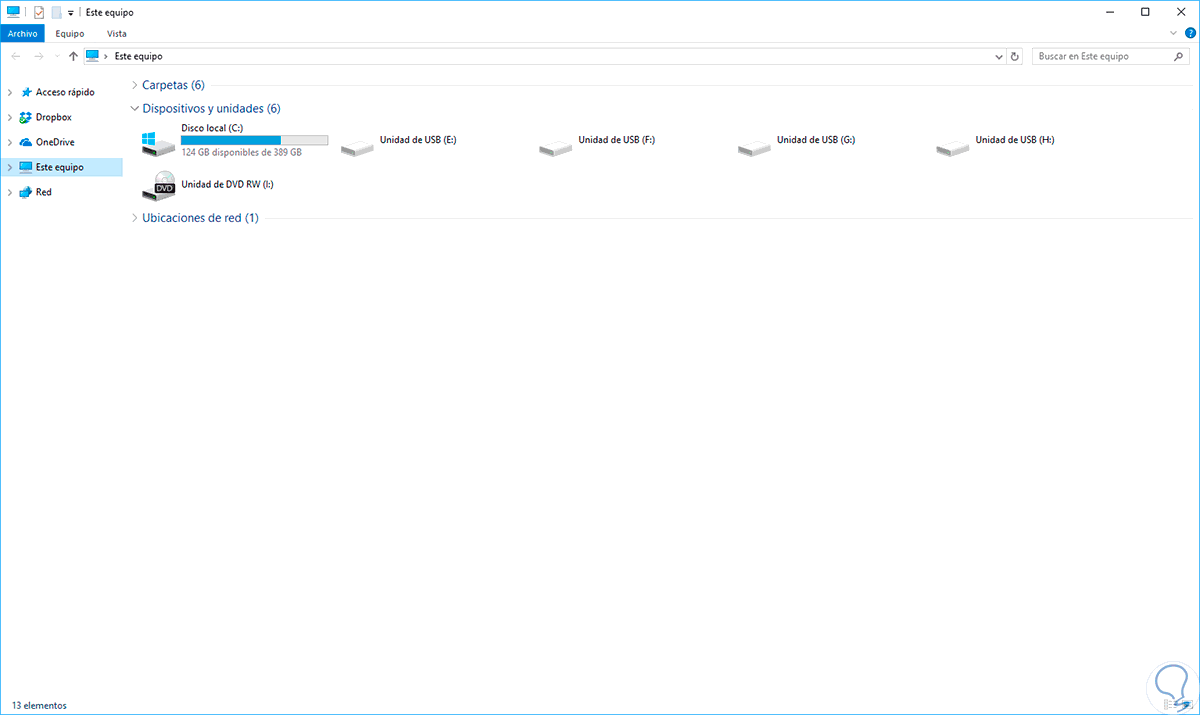
Task: Expand the Red tree node
Action: [10, 192]
